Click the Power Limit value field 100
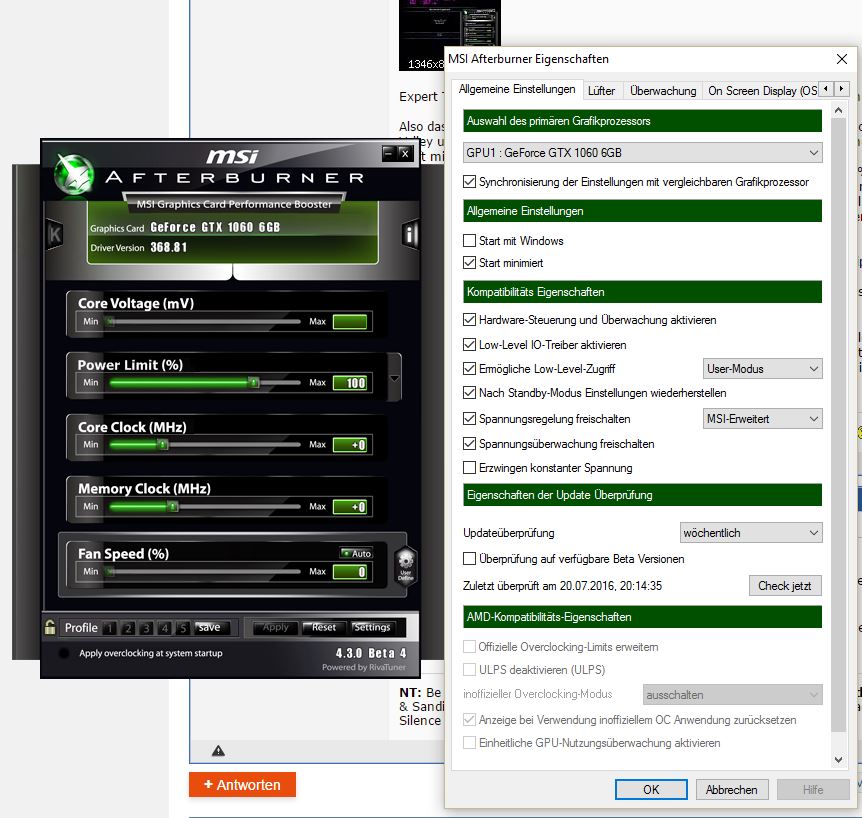The image size is (862, 818). click(x=350, y=383)
